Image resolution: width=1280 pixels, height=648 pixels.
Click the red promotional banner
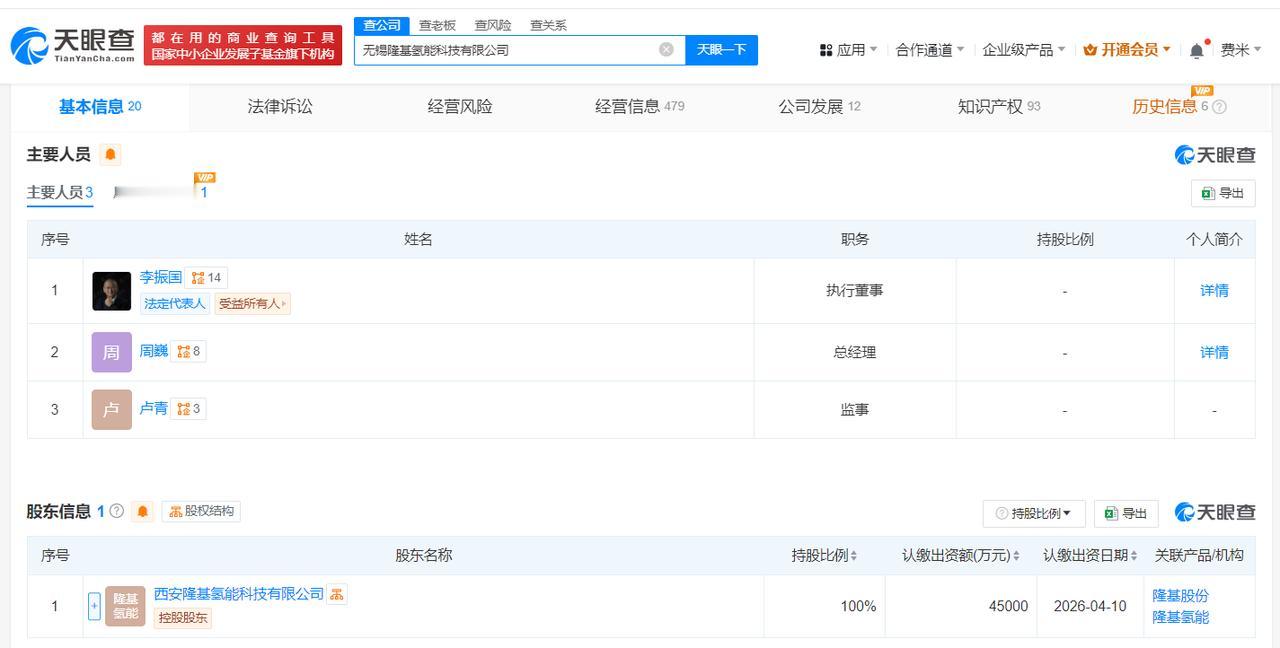point(243,45)
